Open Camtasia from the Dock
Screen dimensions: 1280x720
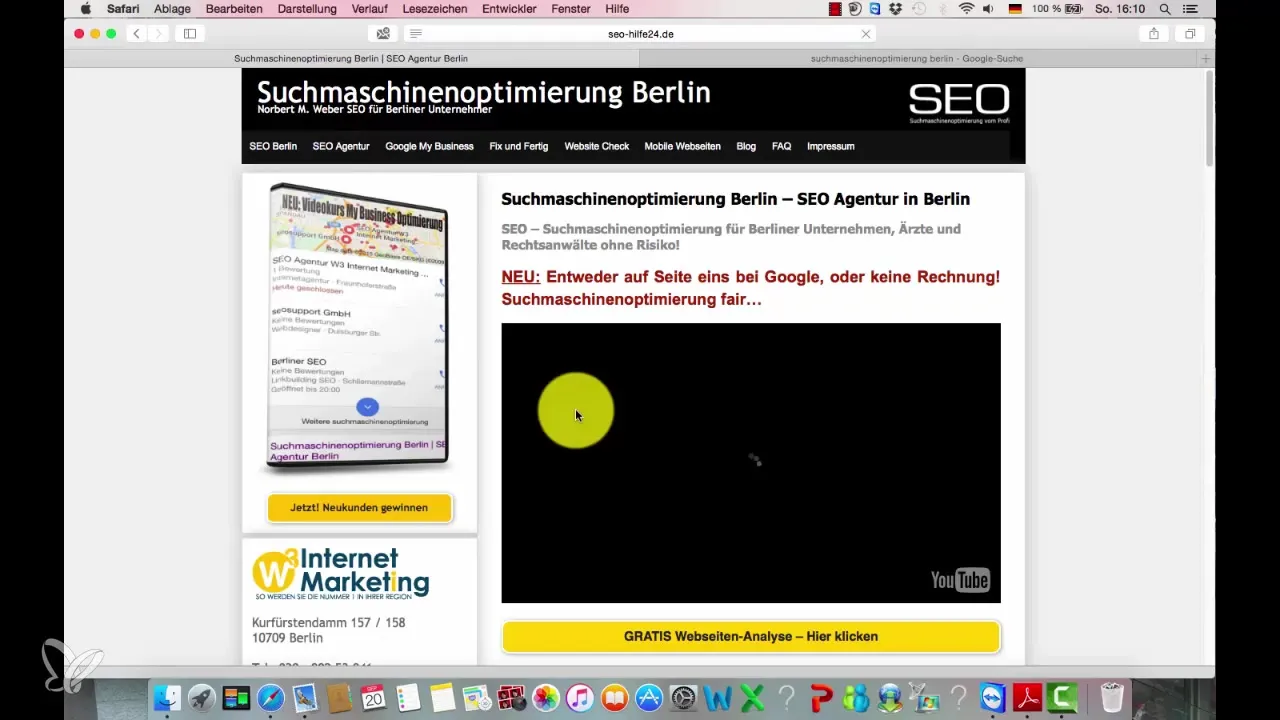1062,697
